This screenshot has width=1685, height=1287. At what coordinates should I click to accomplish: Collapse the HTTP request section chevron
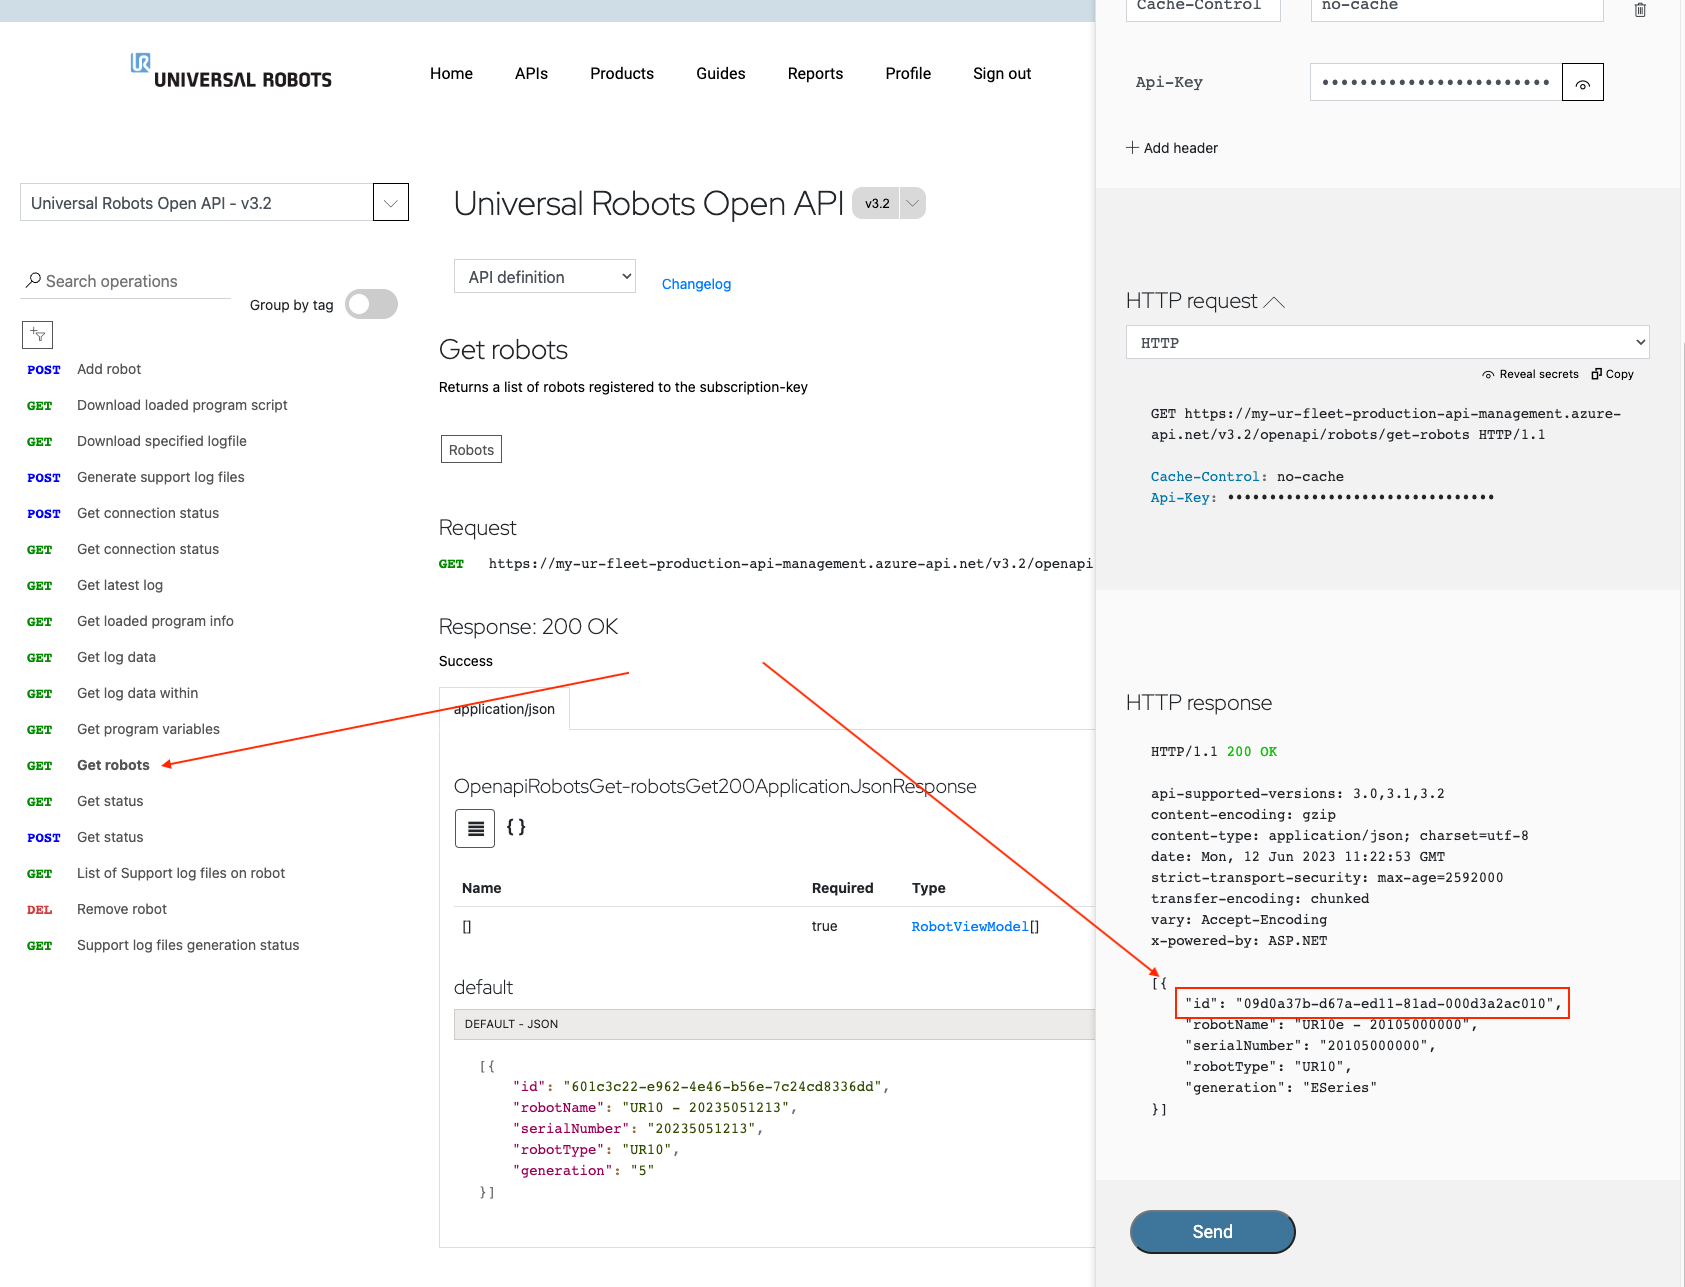coord(1275,300)
